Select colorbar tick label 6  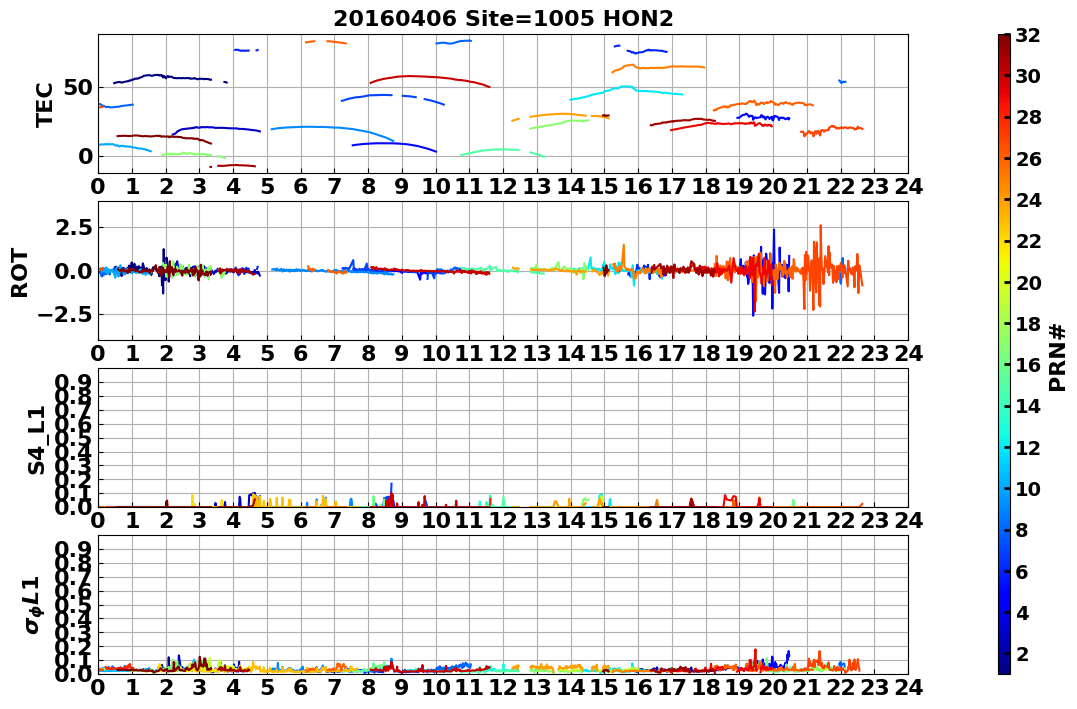1021,571
